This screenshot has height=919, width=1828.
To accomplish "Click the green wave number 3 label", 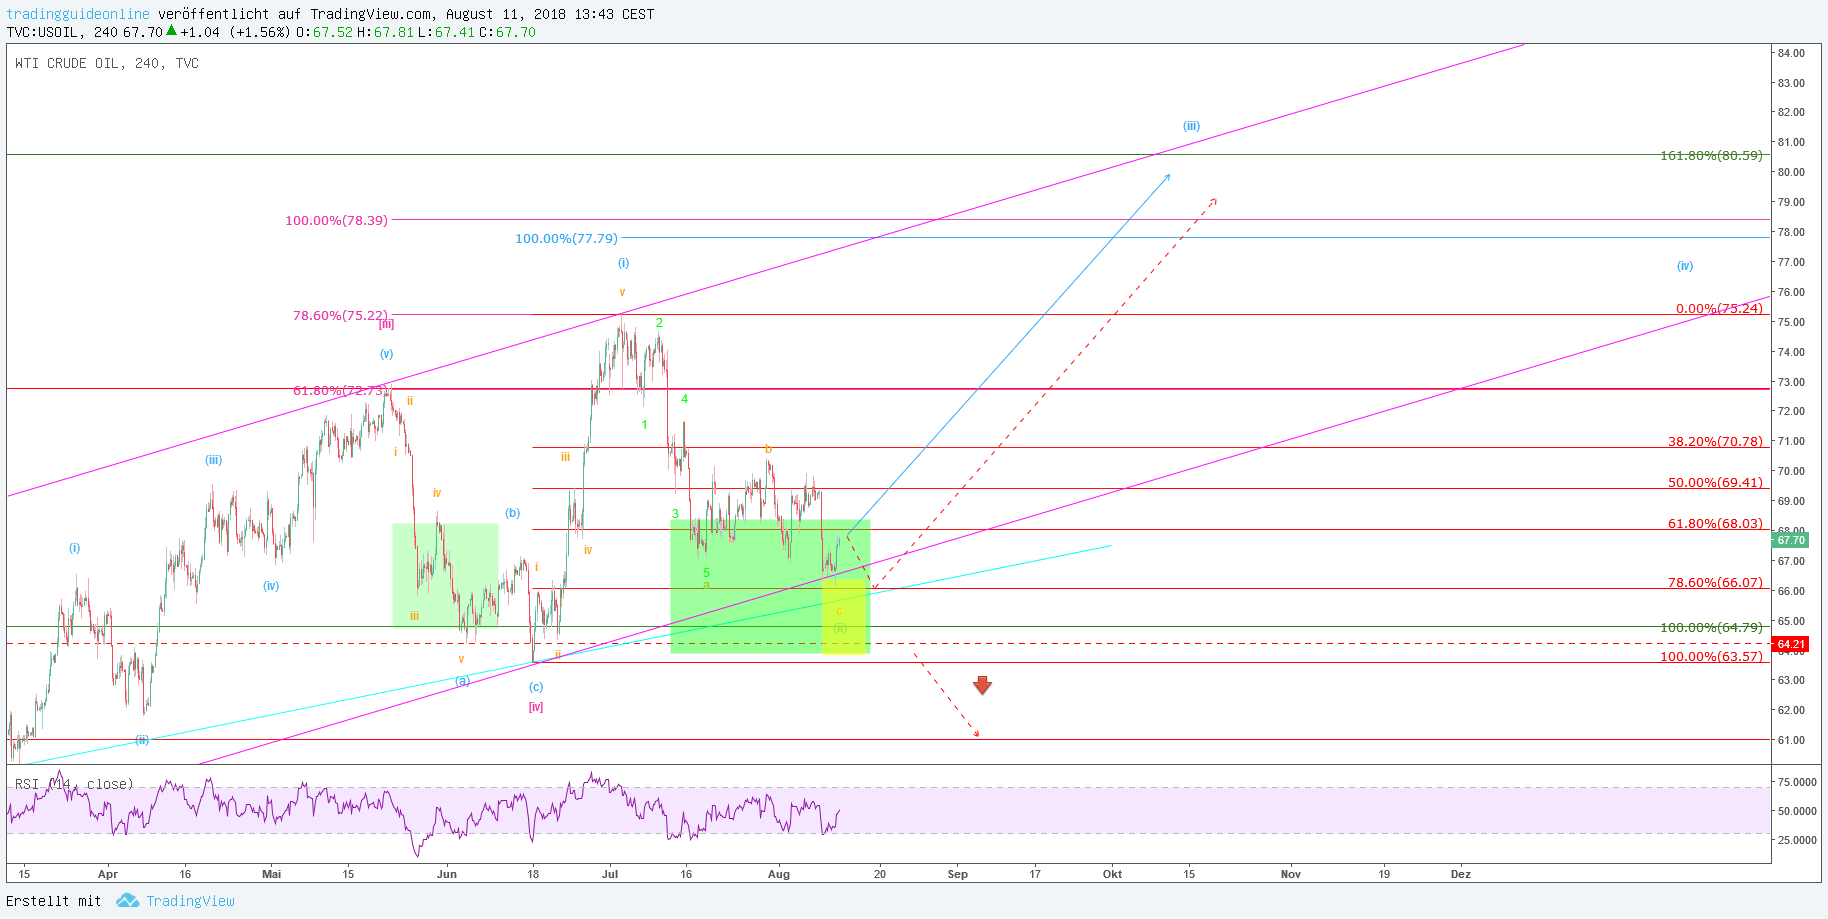I will (675, 514).
